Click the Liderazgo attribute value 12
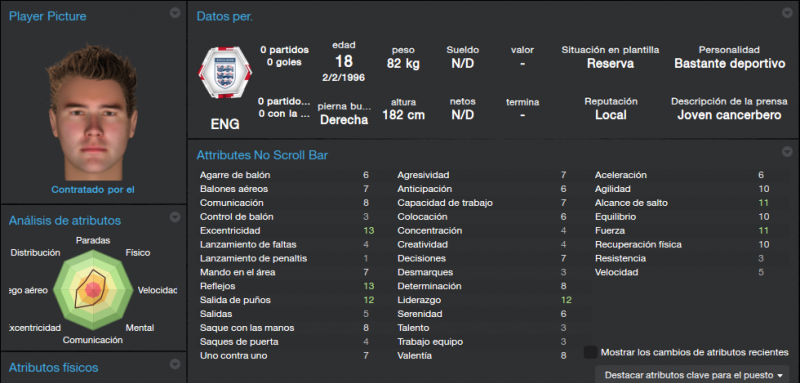The width and height of the screenshot is (800, 383). coord(565,300)
